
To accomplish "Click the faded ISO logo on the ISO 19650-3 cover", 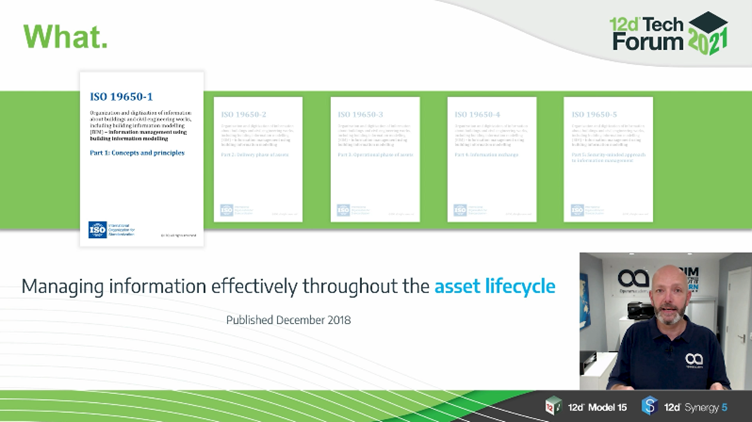I will tap(343, 210).
